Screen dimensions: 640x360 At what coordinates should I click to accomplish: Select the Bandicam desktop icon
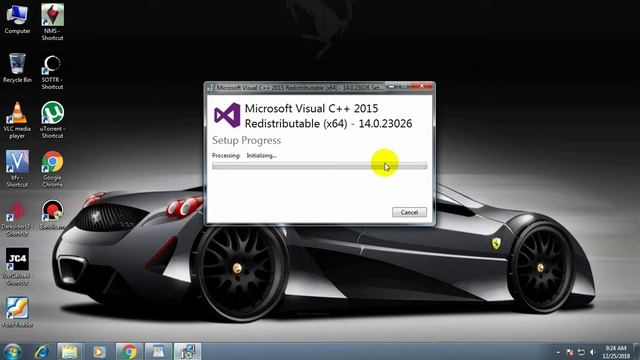(52, 215)
